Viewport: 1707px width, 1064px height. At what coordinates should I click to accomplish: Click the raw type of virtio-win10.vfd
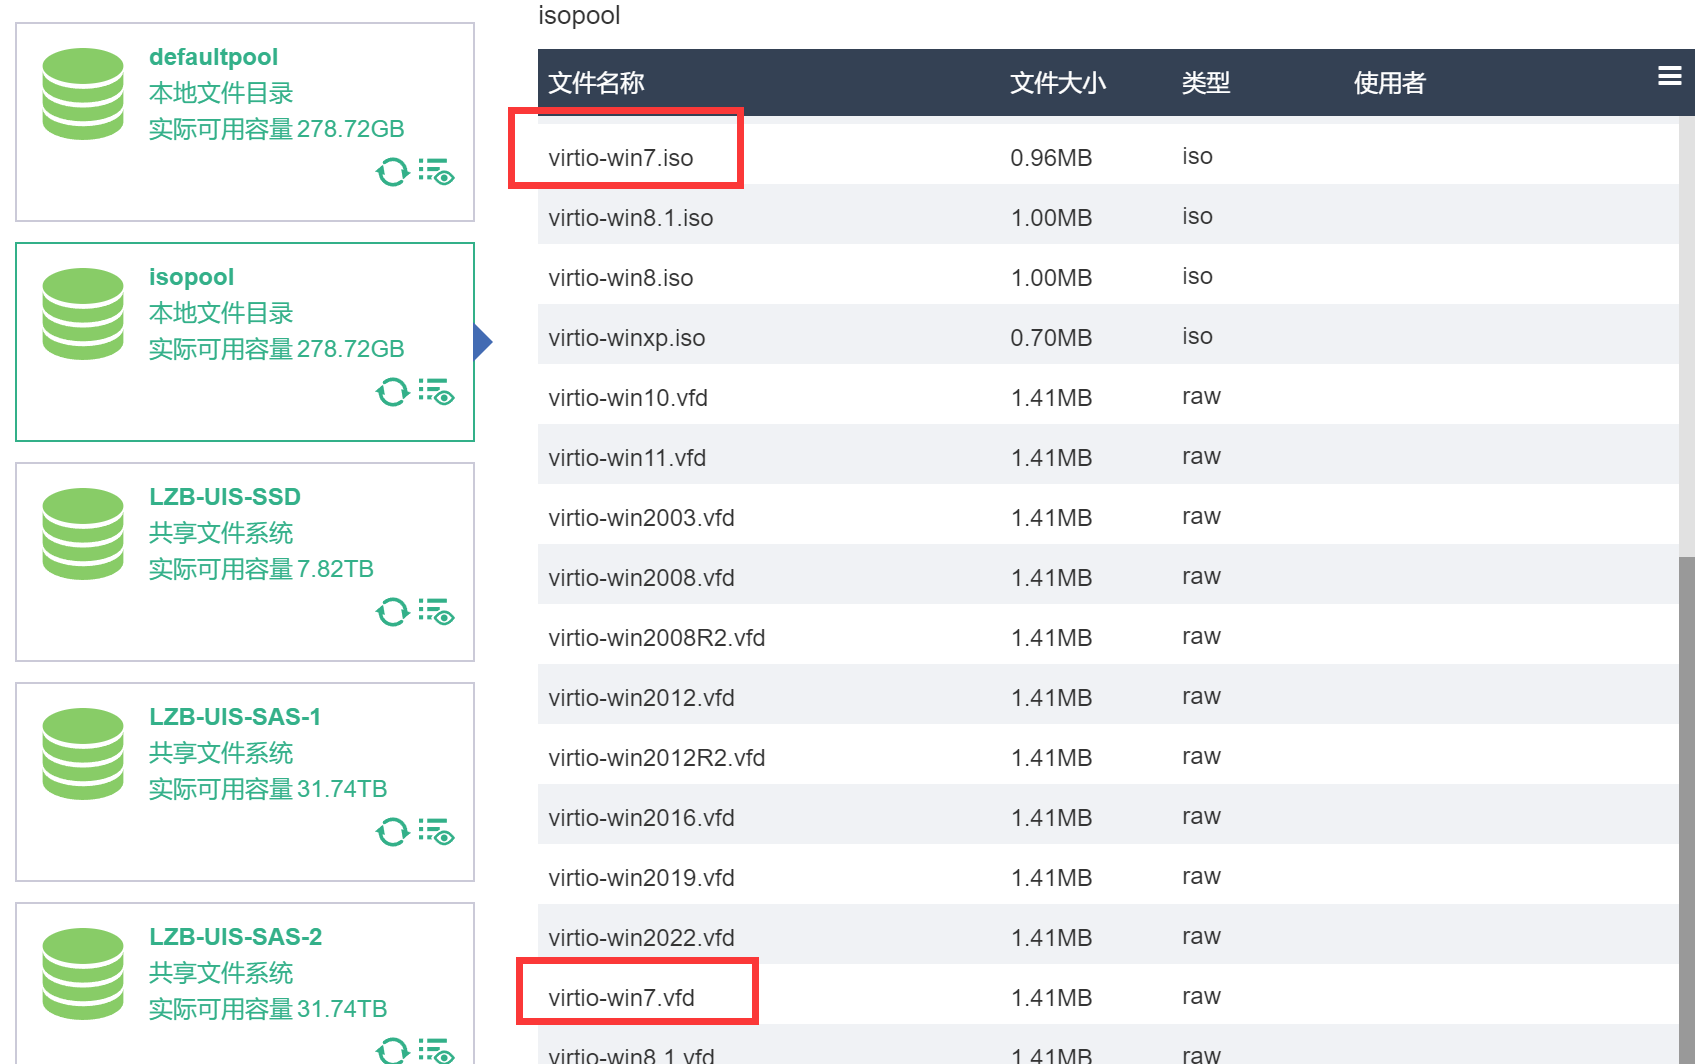(1201, 396)
